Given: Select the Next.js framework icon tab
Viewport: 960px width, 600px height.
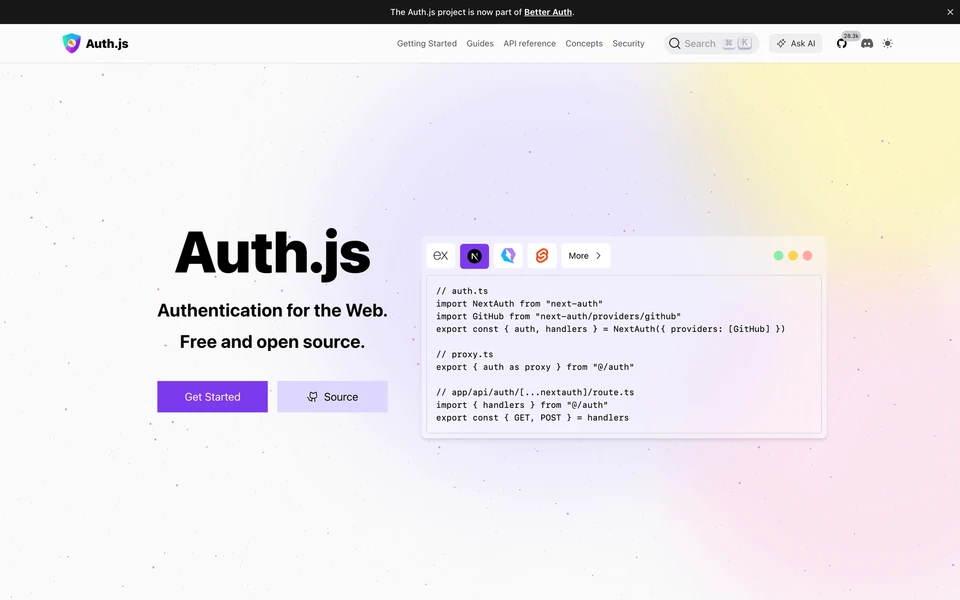Looking at the screenshot, I should tap(474, 256).
